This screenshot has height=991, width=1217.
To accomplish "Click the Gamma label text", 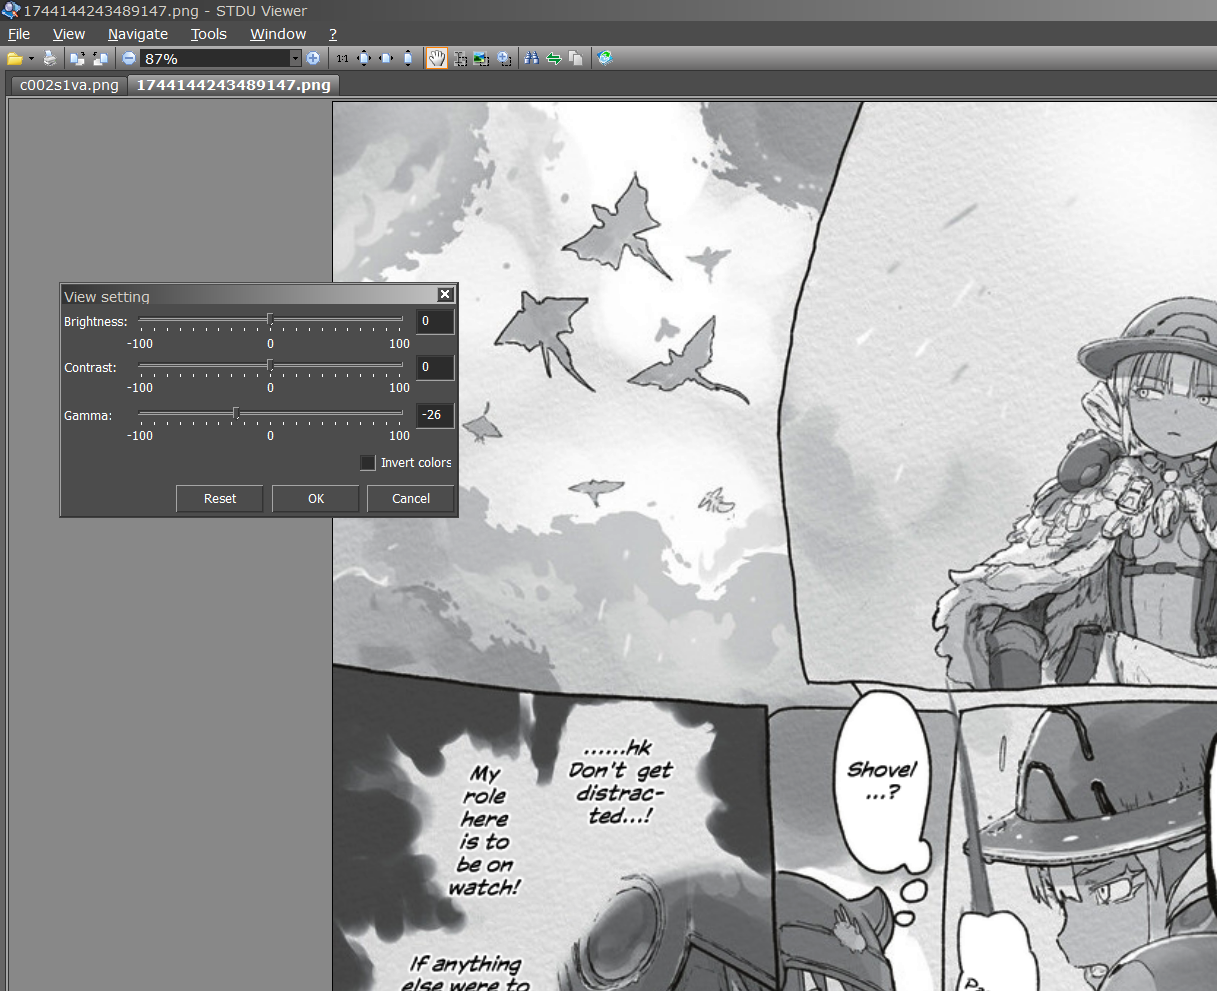I will click(x=88, y=415).
